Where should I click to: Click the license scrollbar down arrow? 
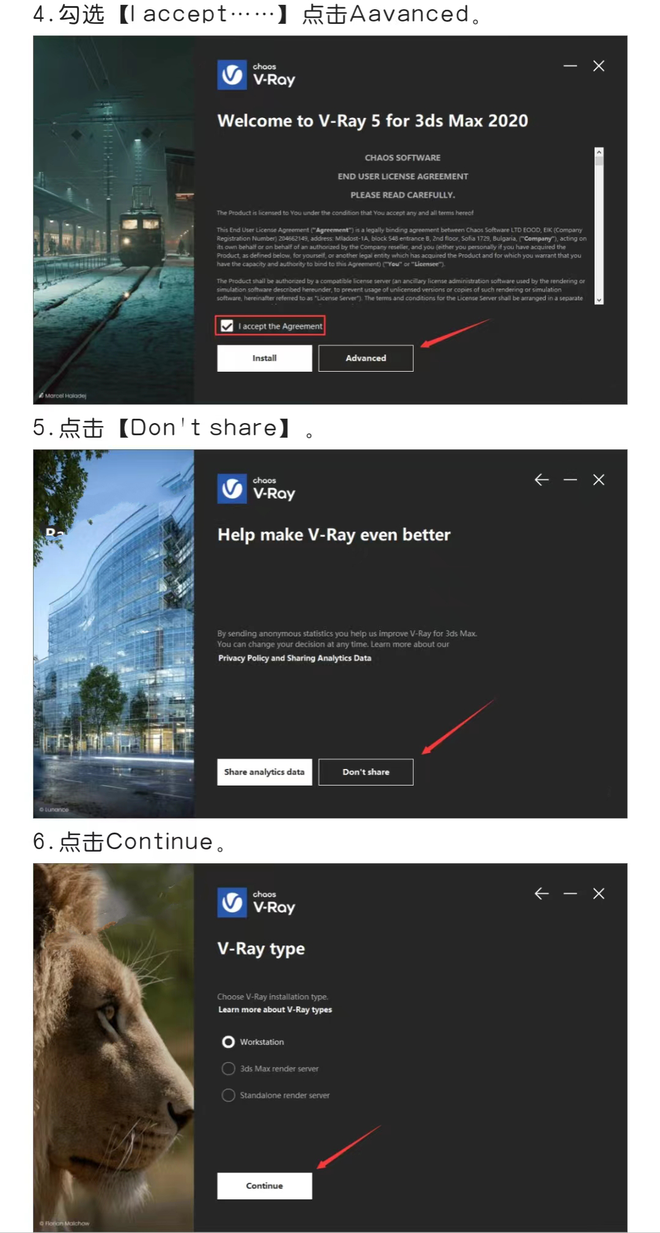click(599, 299)
